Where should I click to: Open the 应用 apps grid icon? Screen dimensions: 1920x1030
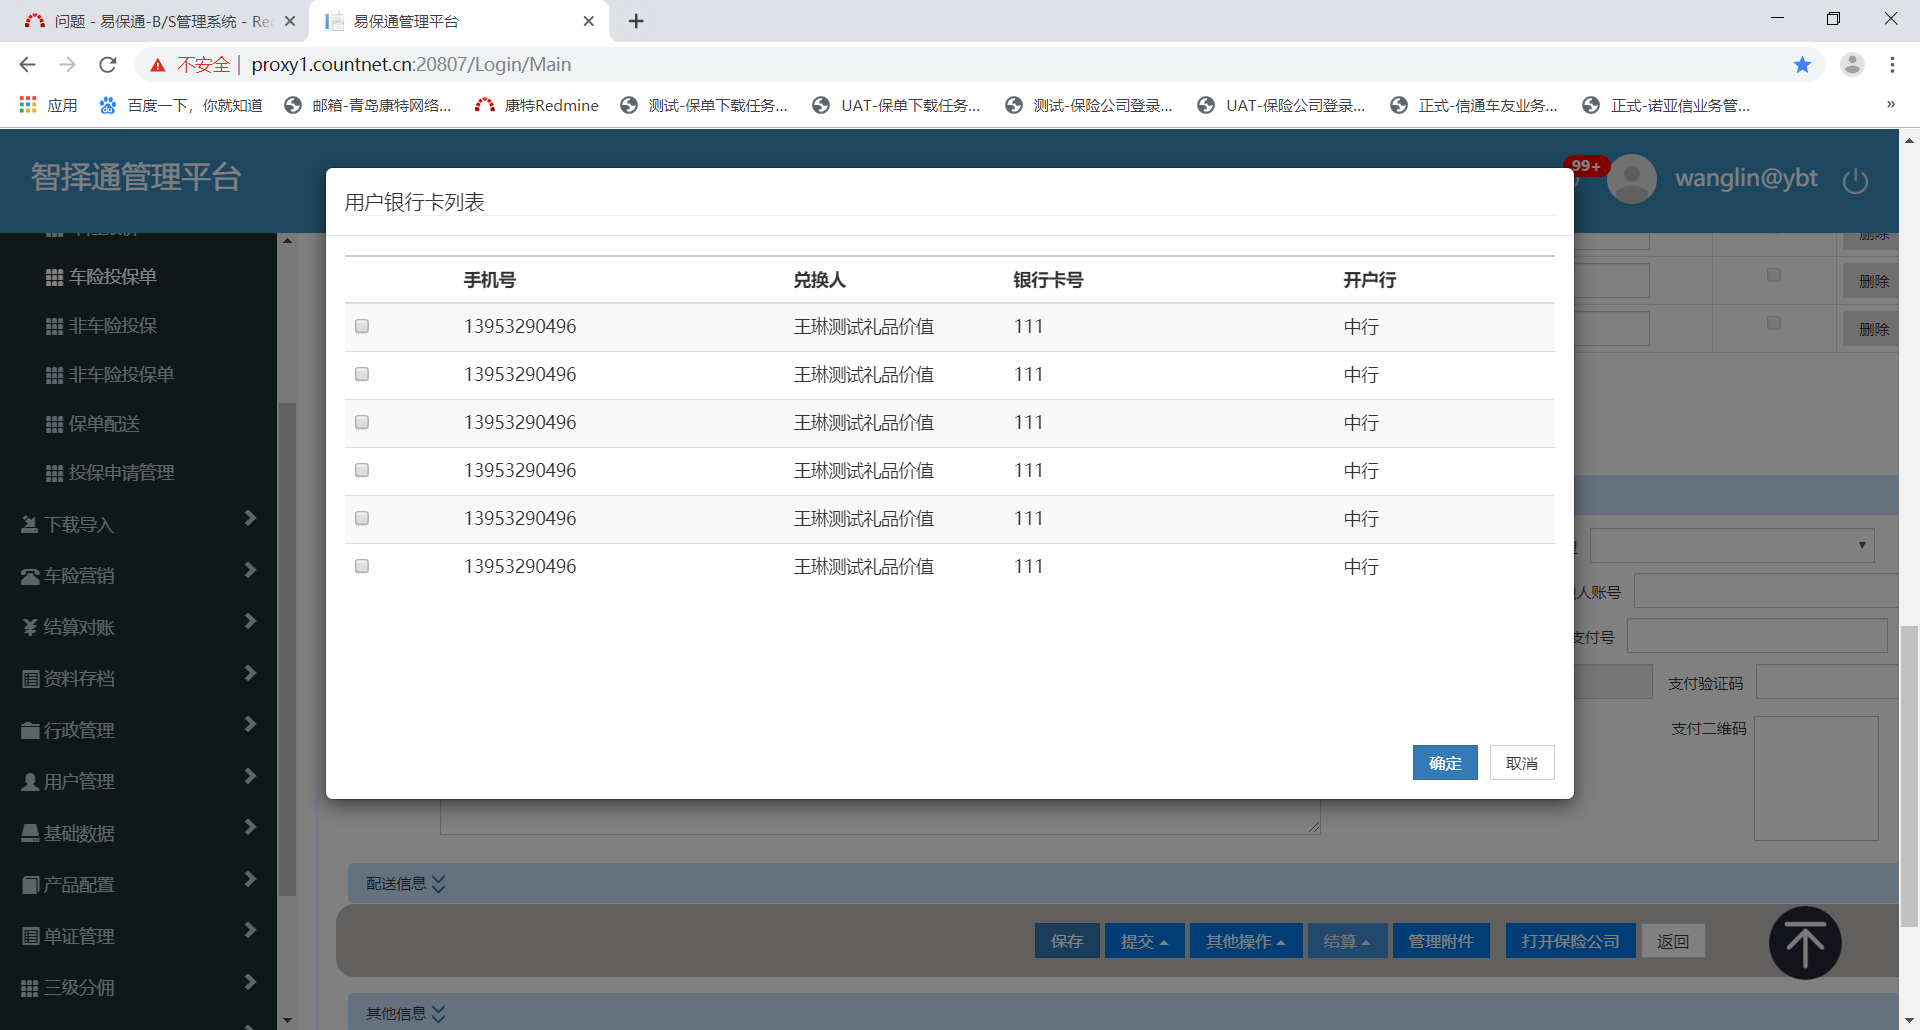pyautogui.click(x=28, y=105)
